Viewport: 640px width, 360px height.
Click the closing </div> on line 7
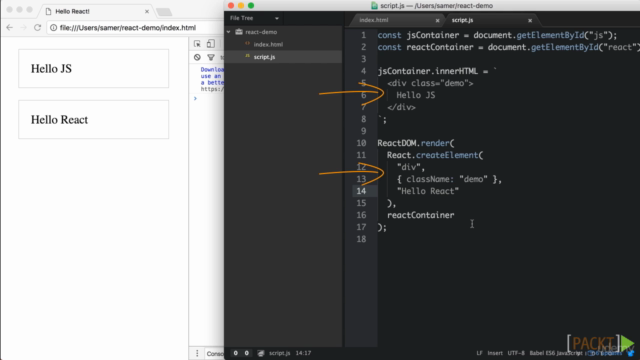pyautogui.click(x=401, y=107)
